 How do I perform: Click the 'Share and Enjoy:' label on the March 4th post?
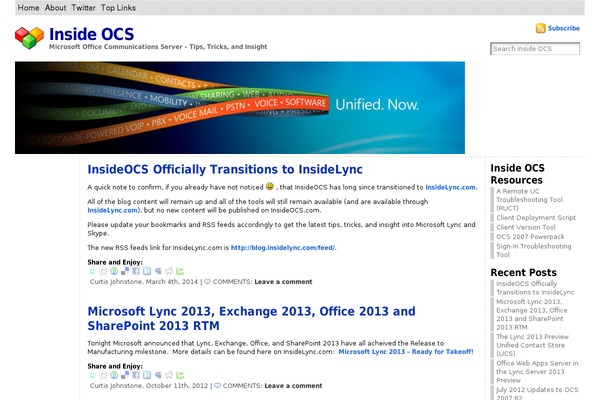(115, 262)
